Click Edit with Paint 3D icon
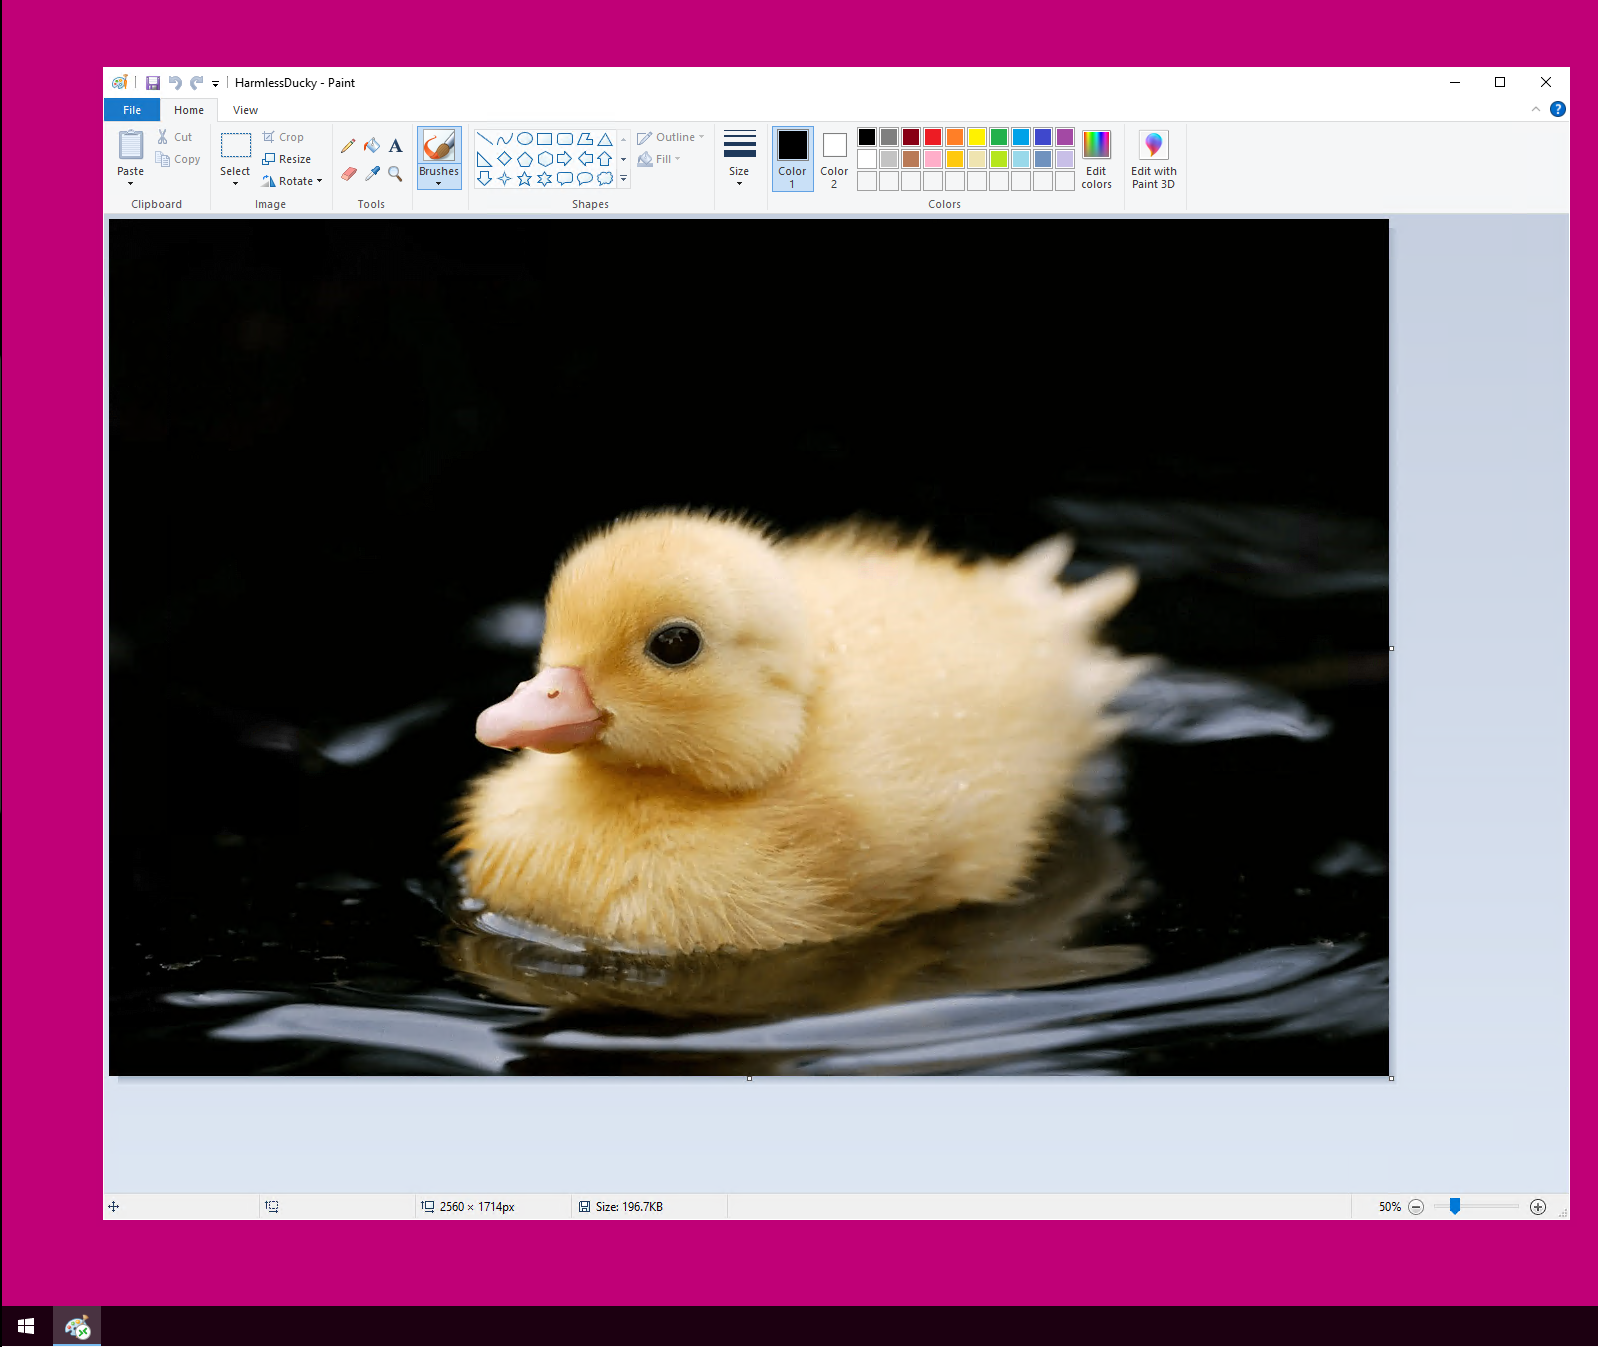This screenshot has width=1598, height=1347. click(x=1154, y=145)
